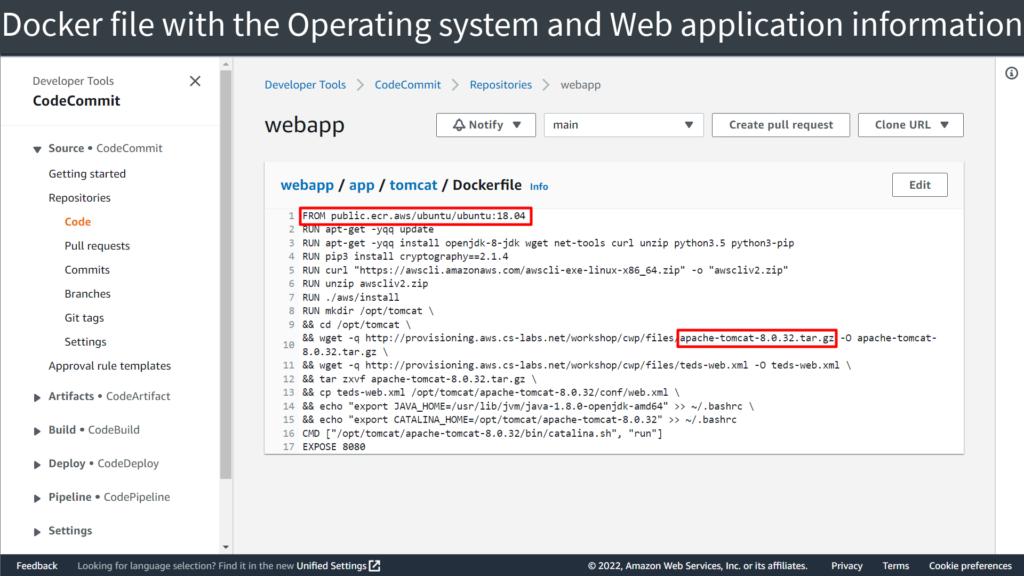
Task: Go to Pull requests
Action: point(97,246)
